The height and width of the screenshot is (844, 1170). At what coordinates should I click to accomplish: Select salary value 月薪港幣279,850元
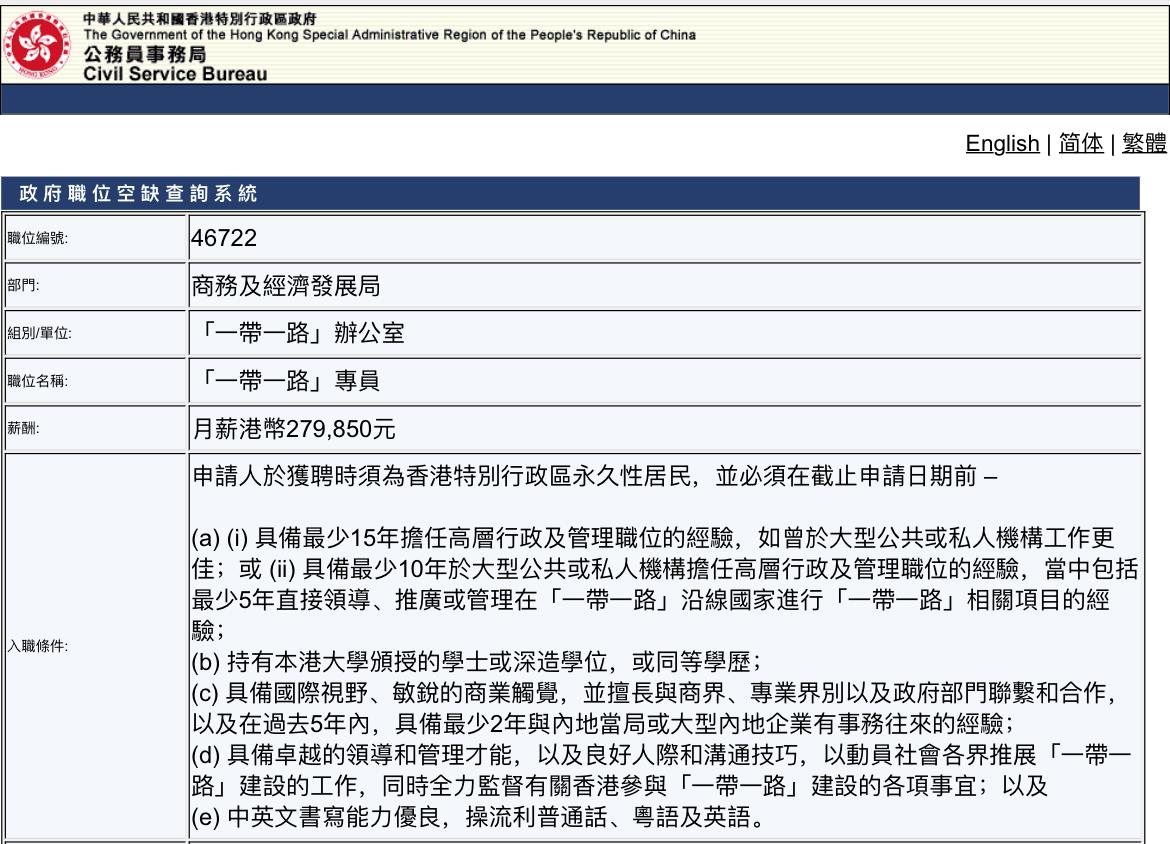[294, 428]
